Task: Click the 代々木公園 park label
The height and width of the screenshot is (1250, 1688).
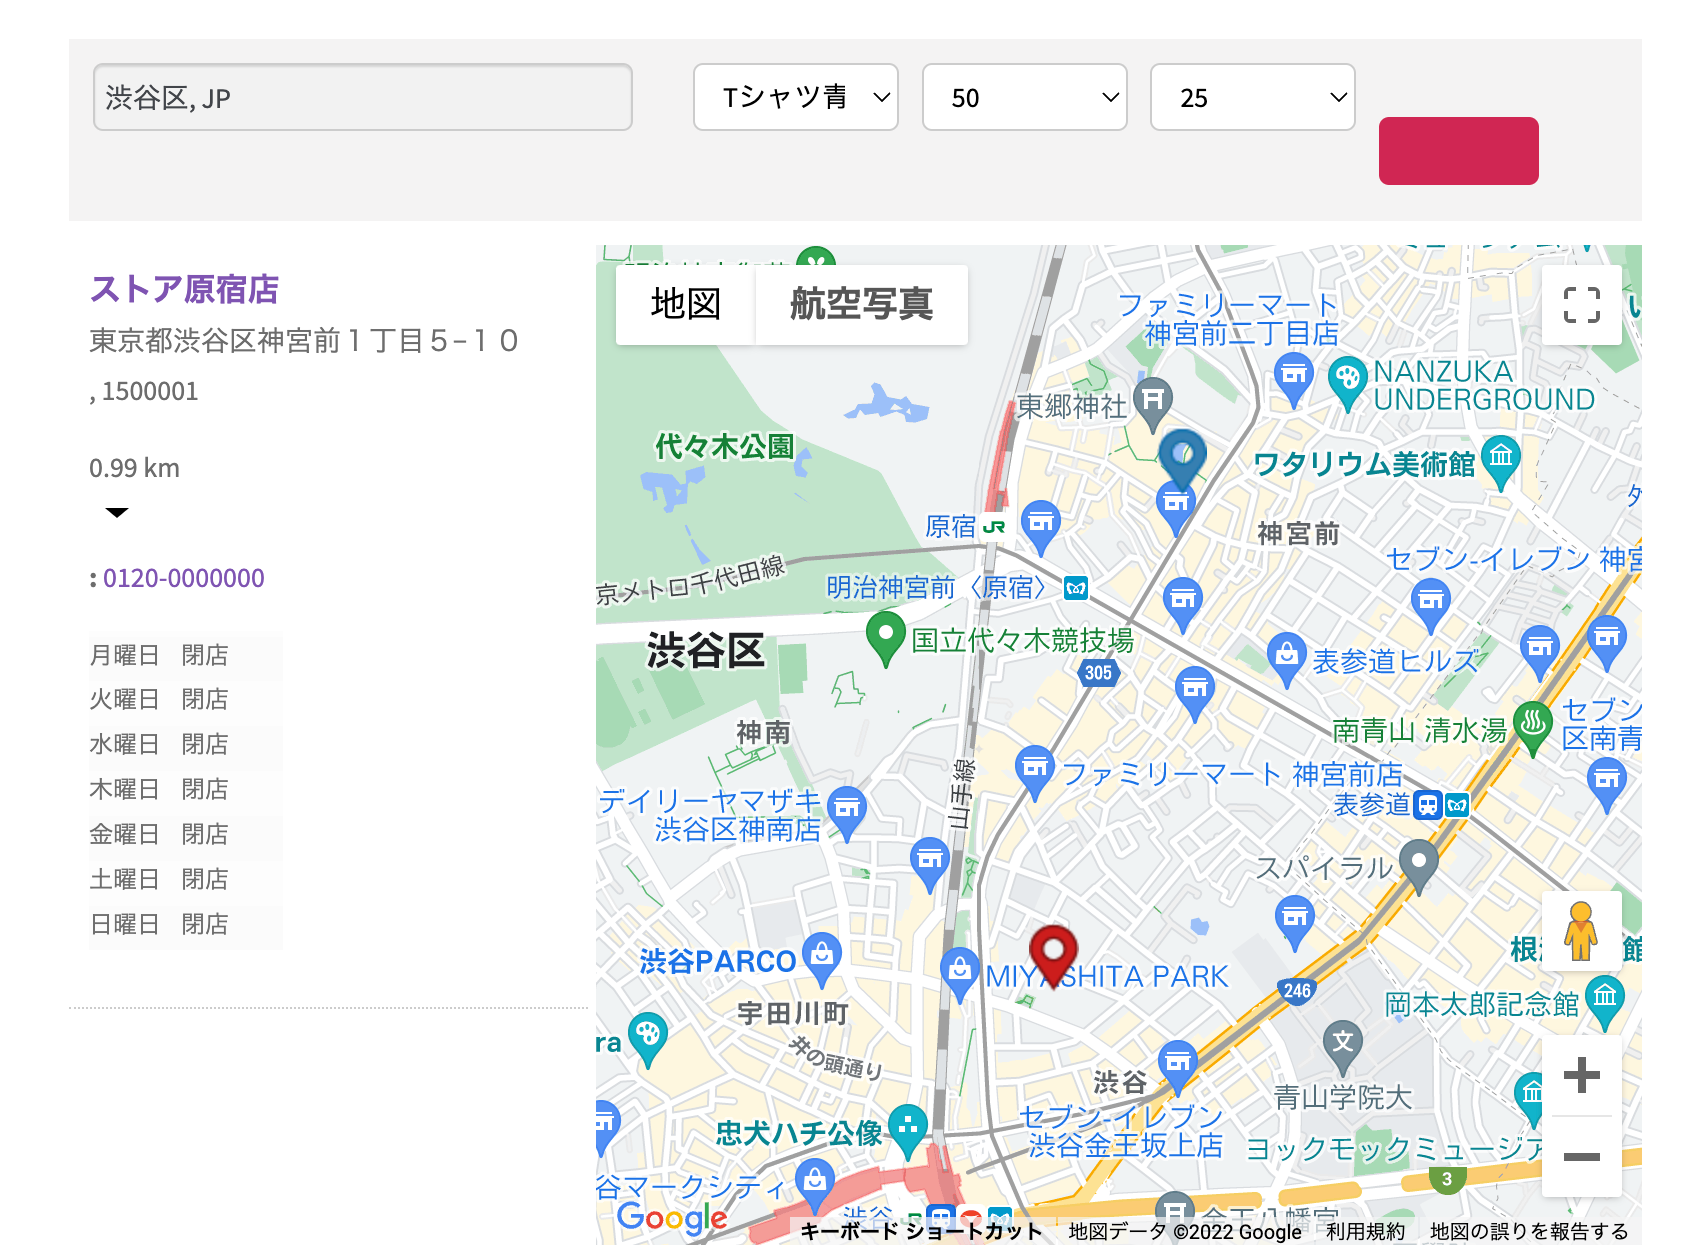Action: 724,446
